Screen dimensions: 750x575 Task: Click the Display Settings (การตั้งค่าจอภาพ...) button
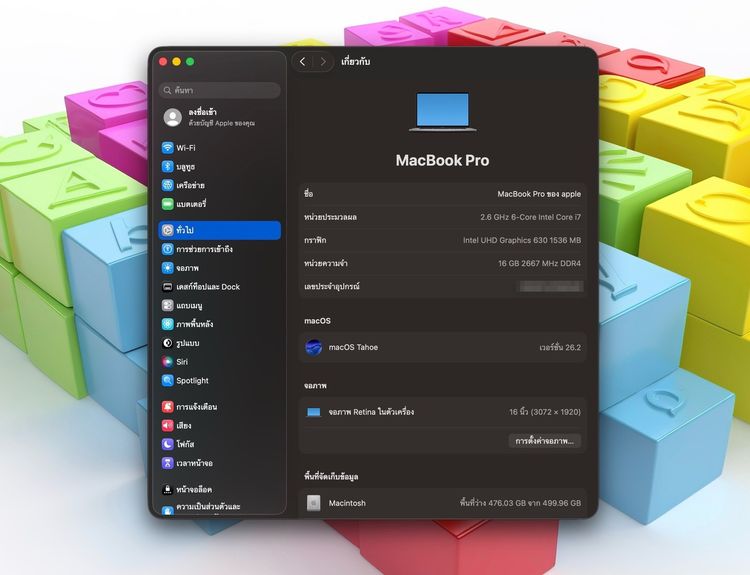[544, 440]
